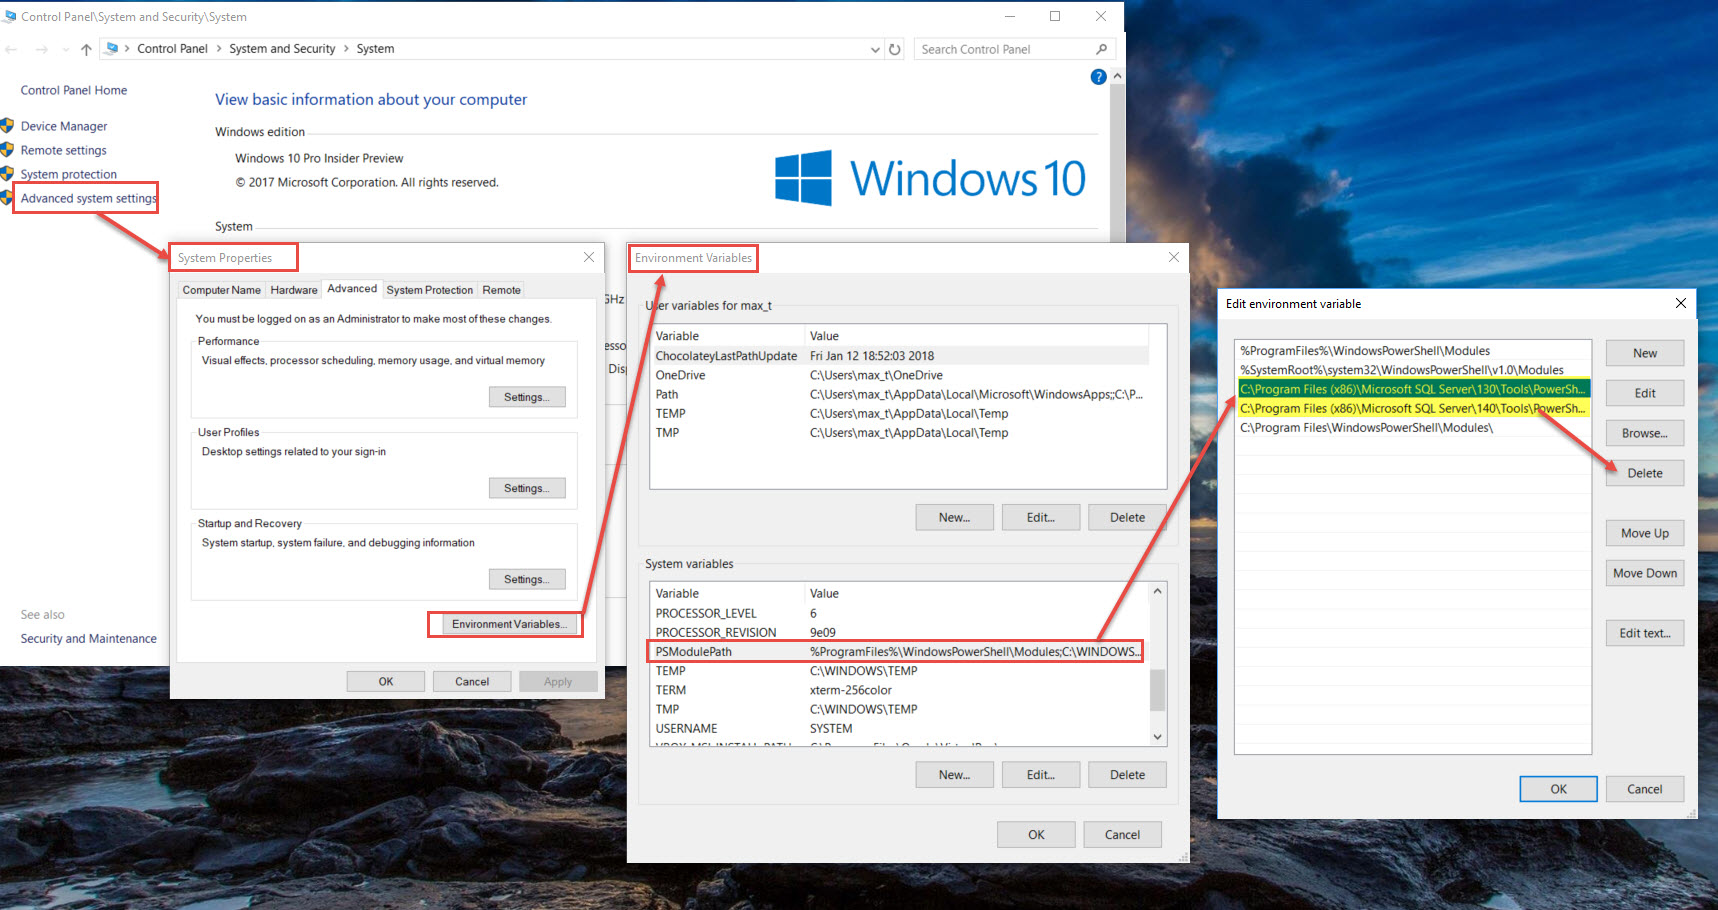The height and width of the screenshot is (910, 1718).
Task: Click Delete under user variables
Action: click(1127, 517)
